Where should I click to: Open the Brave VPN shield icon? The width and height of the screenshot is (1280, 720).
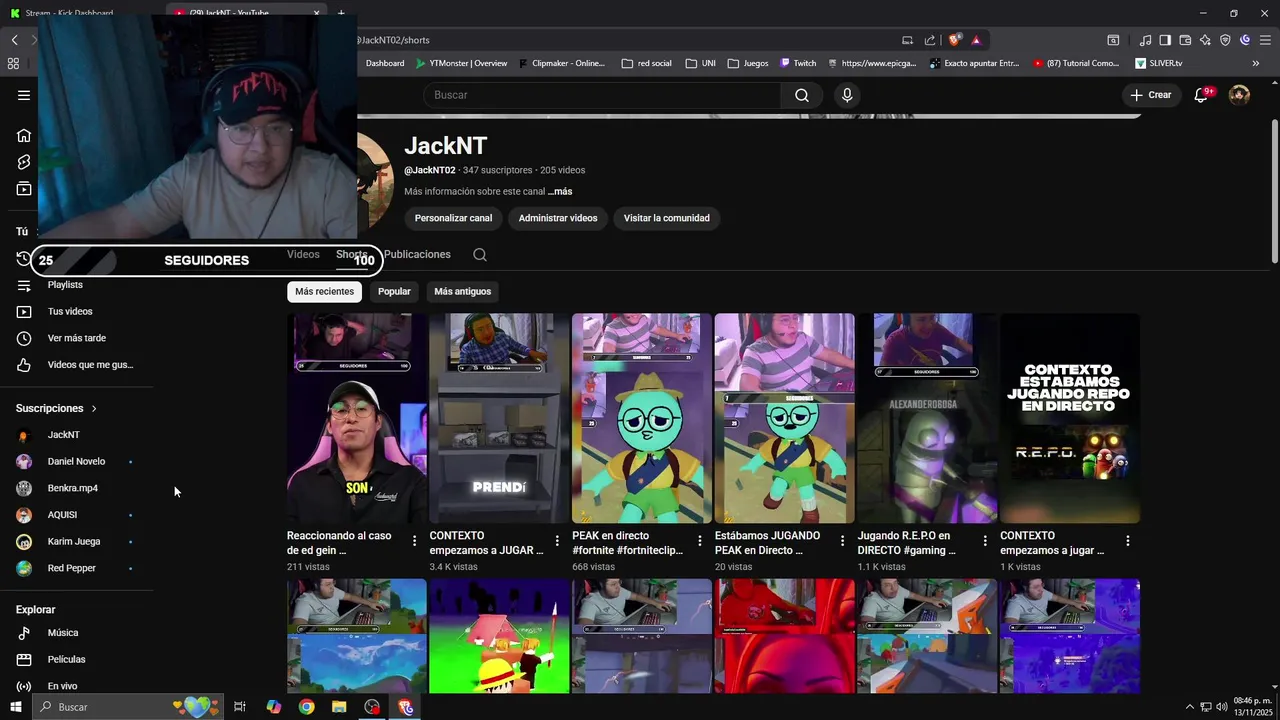point(1225,40)
